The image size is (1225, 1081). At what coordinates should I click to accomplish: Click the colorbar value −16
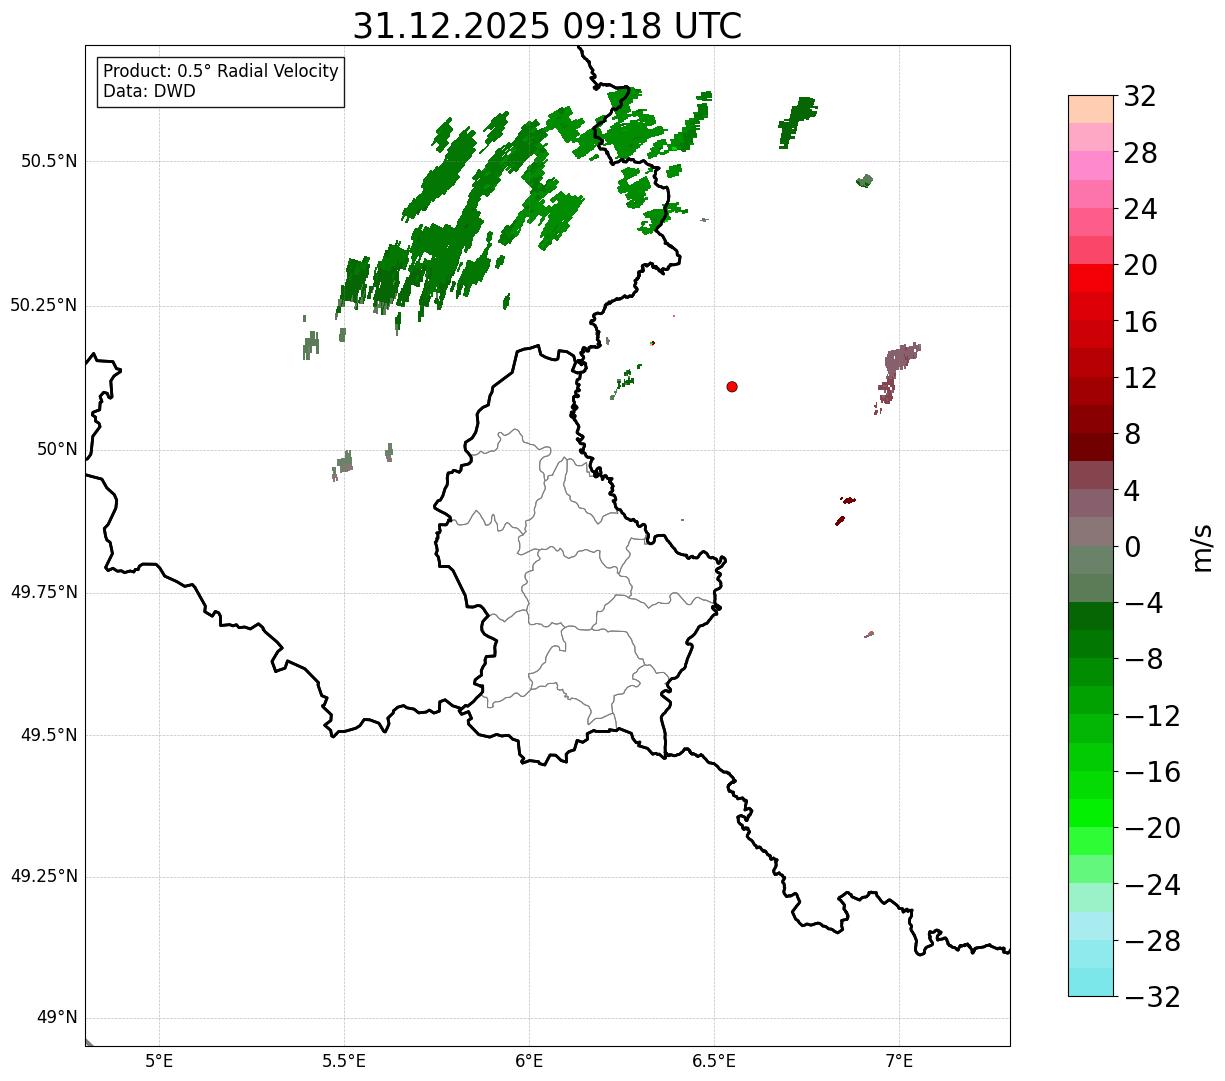1153,772
